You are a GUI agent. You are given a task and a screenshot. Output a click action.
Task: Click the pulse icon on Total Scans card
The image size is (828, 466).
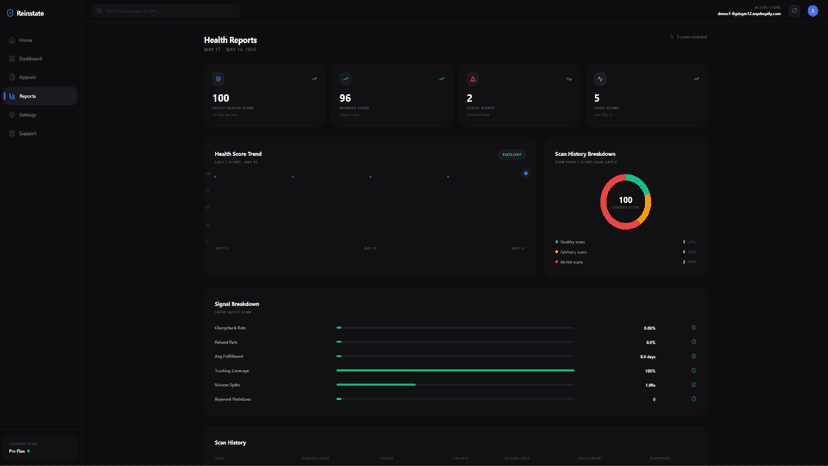point(600,79)
